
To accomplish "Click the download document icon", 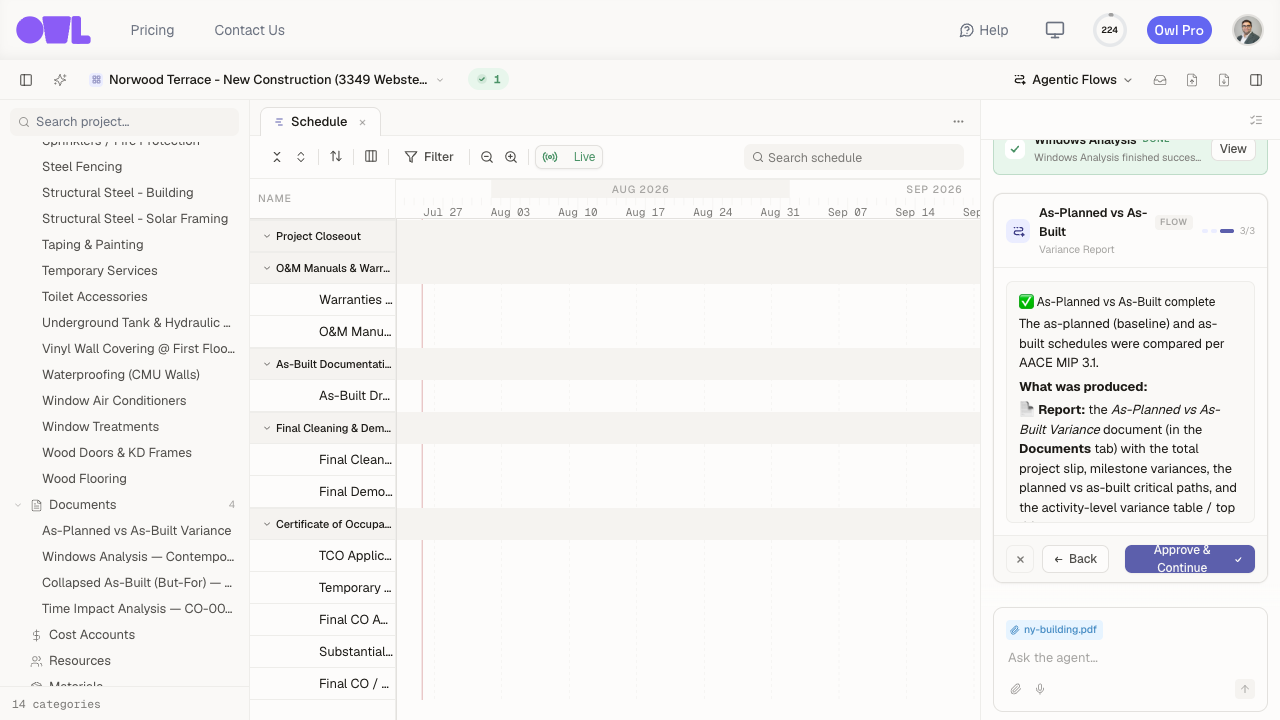I will point(1224,80).
